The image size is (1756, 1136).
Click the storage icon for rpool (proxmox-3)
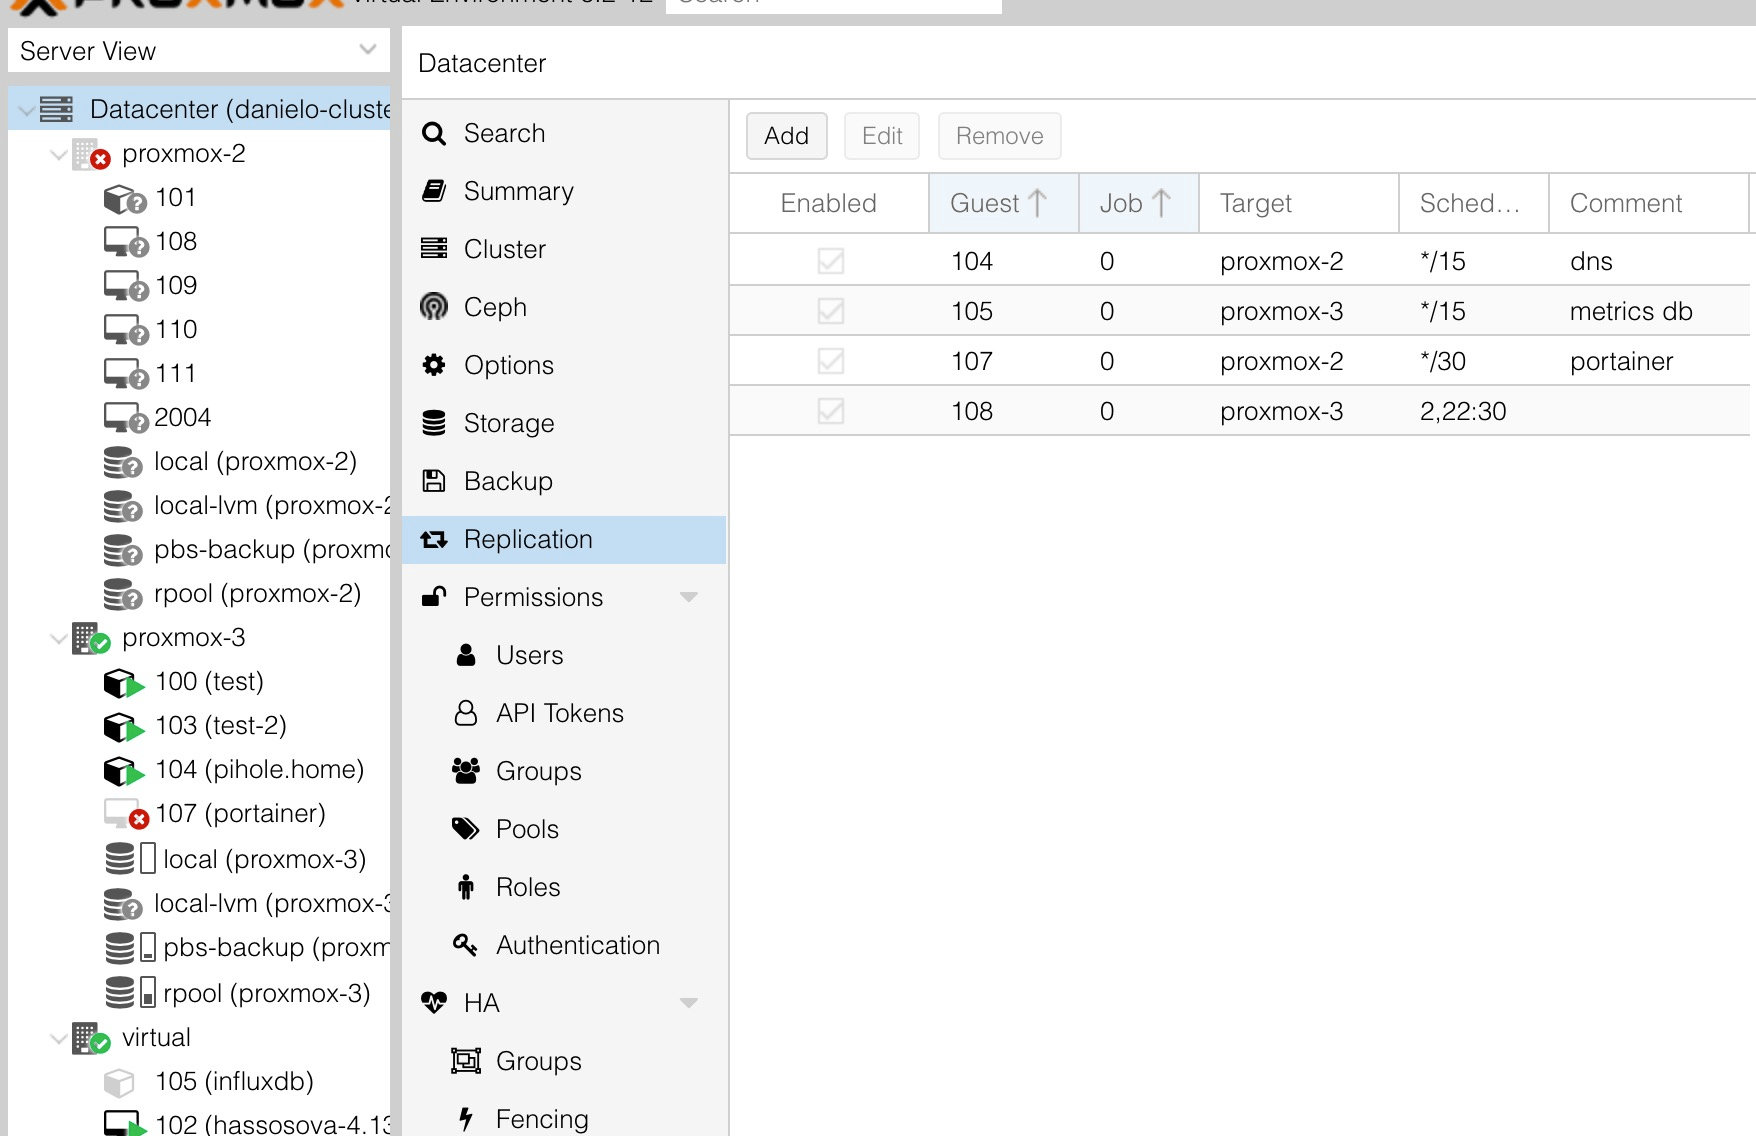(x=130, y=992)
